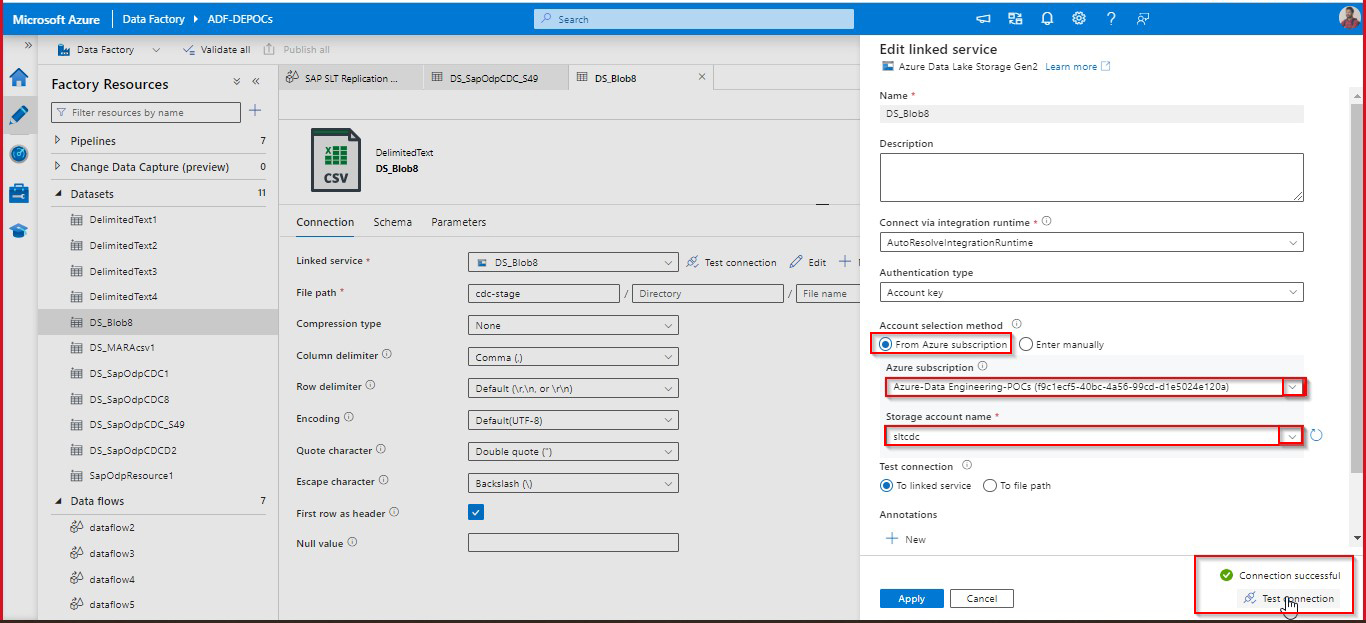Open the Row delimiter dropdown
Viewport: 1366px width, 623px height.
coord(573,388)
